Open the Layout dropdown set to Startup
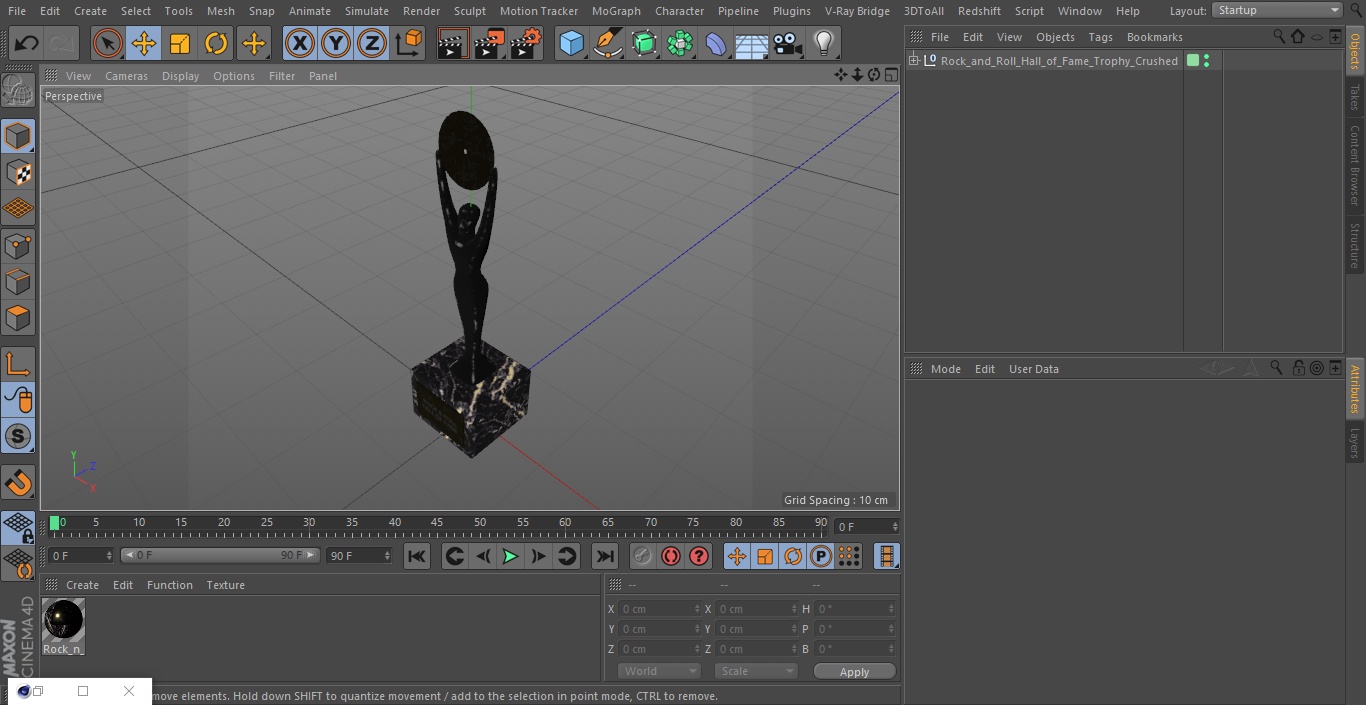The width and height of the screenshot is (1366, 705). tap(1277, 10)
